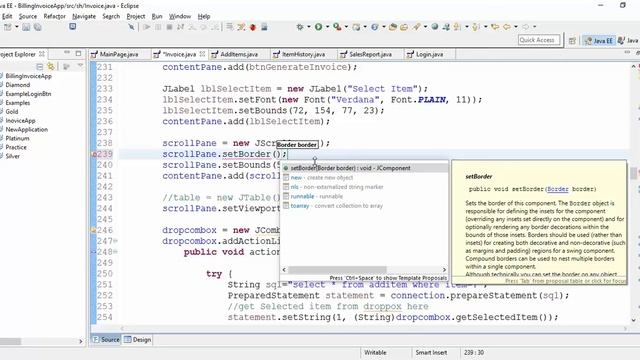The height and width of the screenshot is (360, 640).
Task: Click the Skip All Breakpoints icon
Action: 131,27
